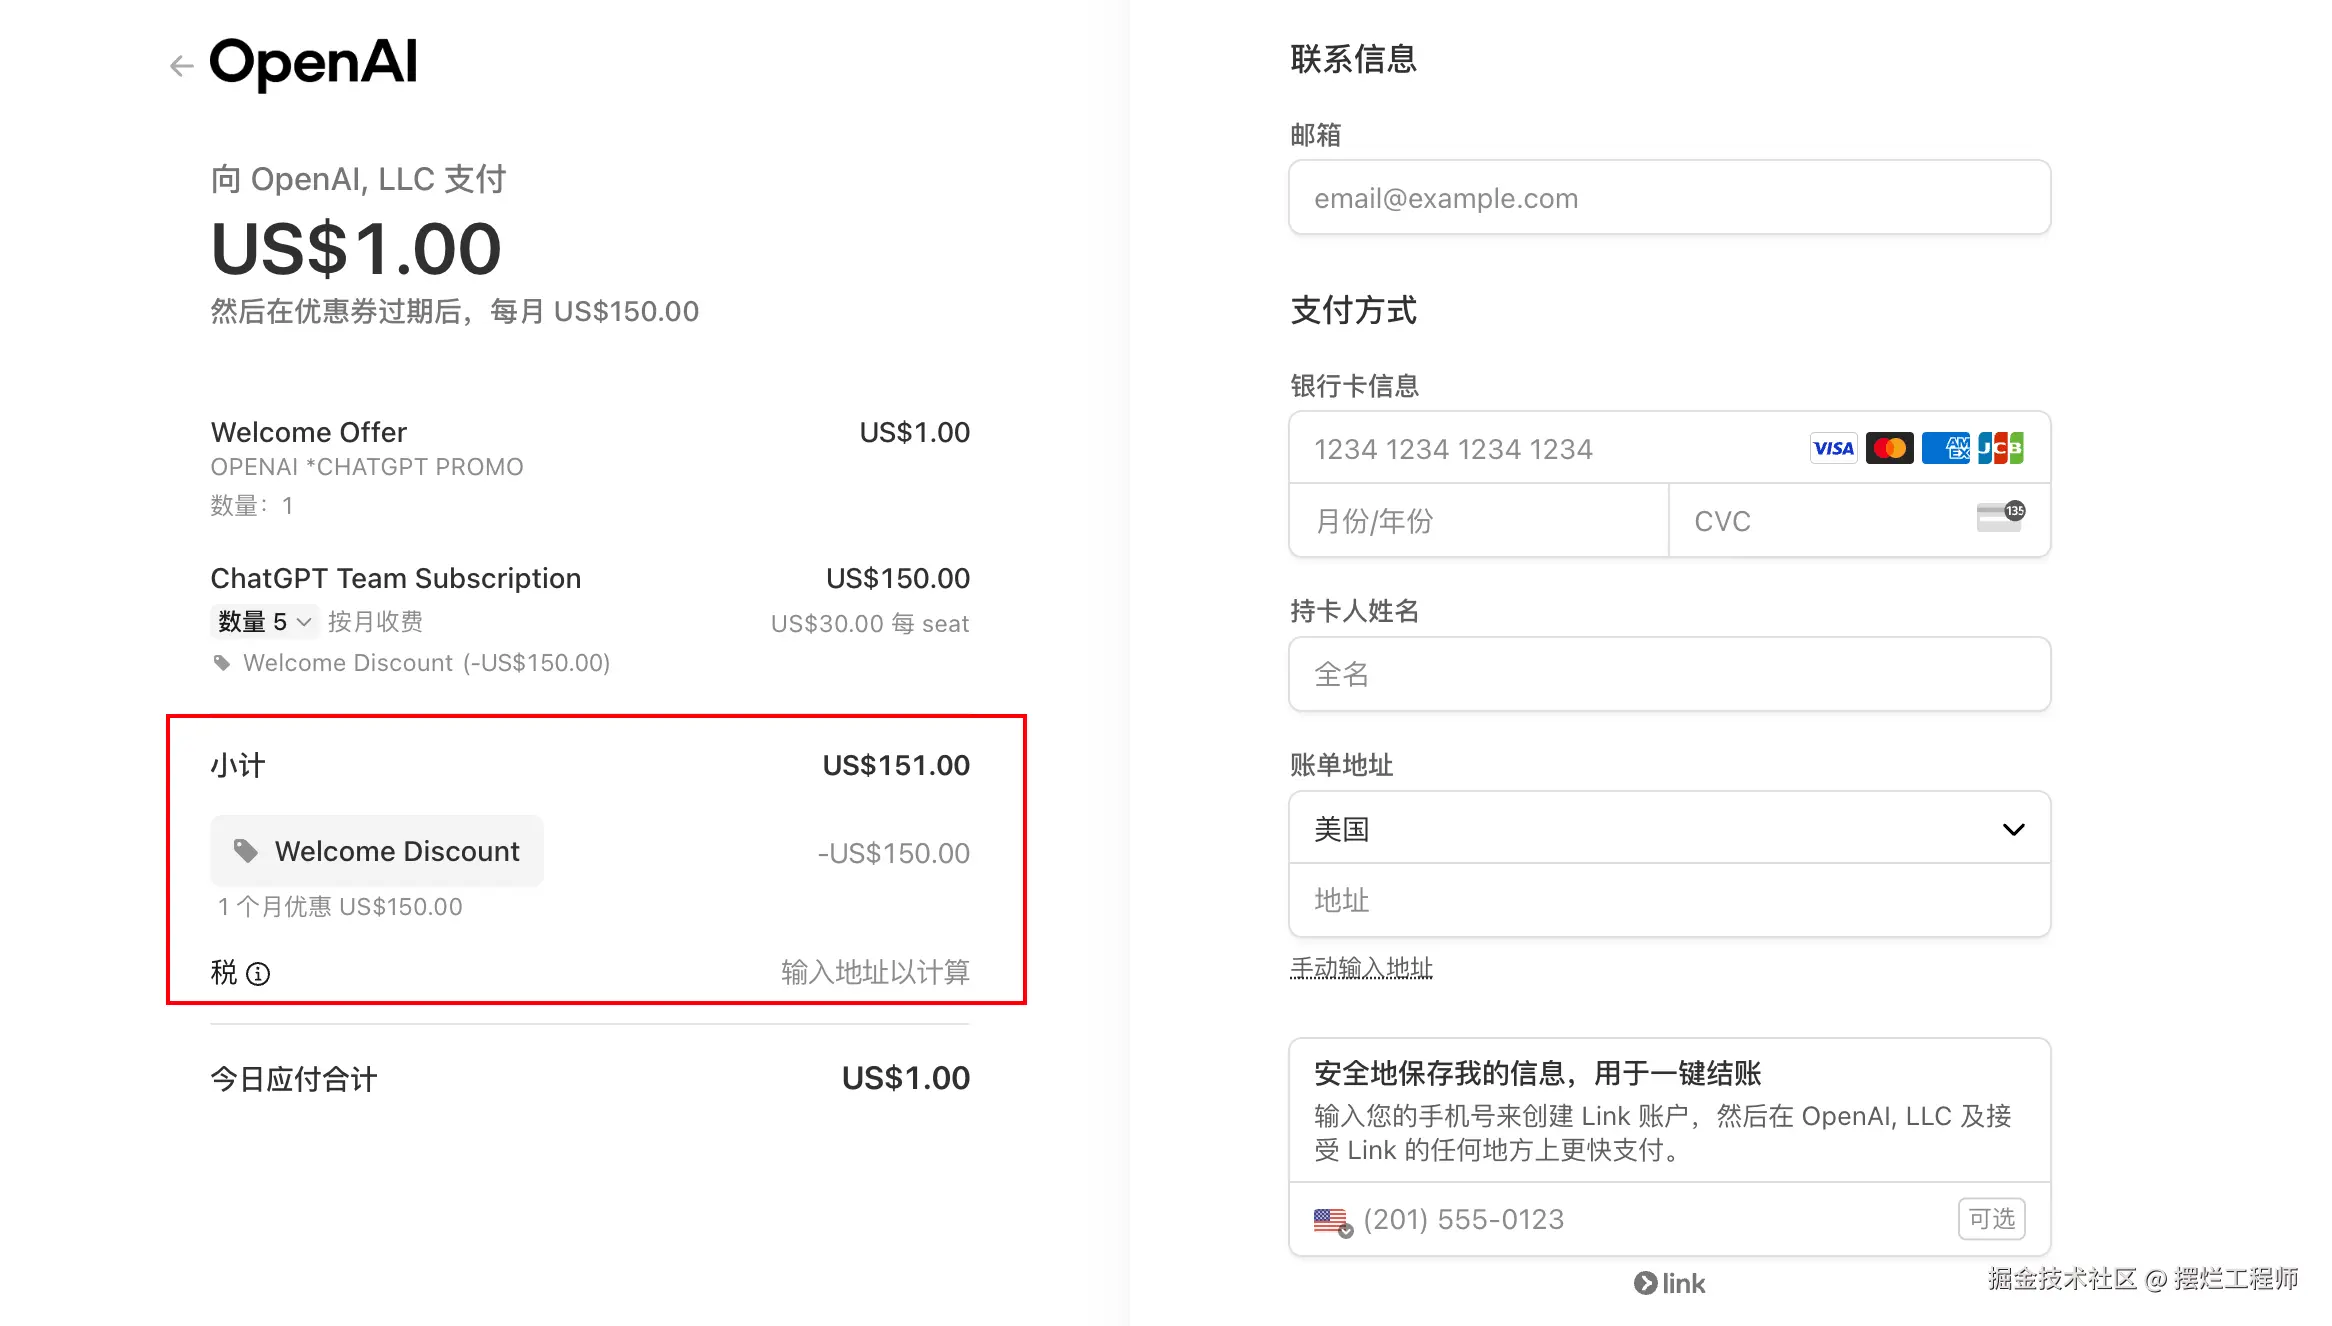Click the JCB card icon
Screen dimensions: 2332x1326
(2001, 448)
